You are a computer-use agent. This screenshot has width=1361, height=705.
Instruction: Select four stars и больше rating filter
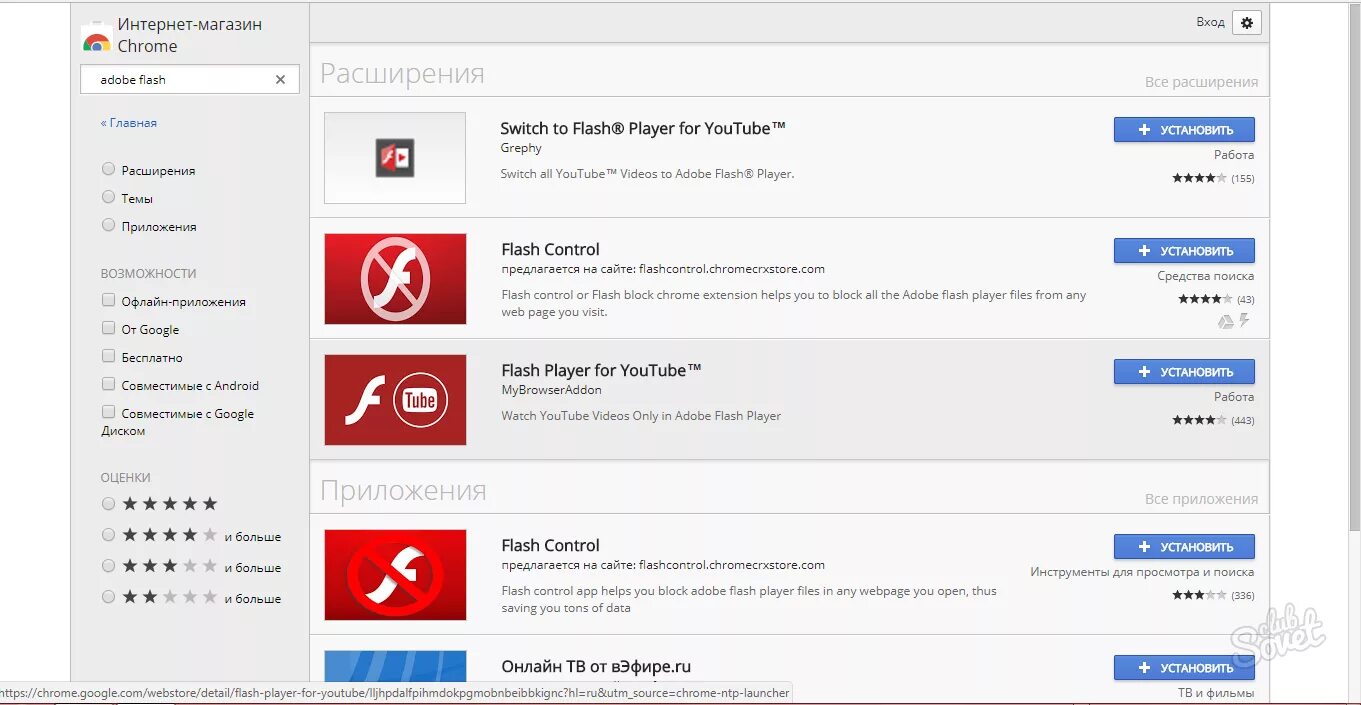(x=108, y=535)
